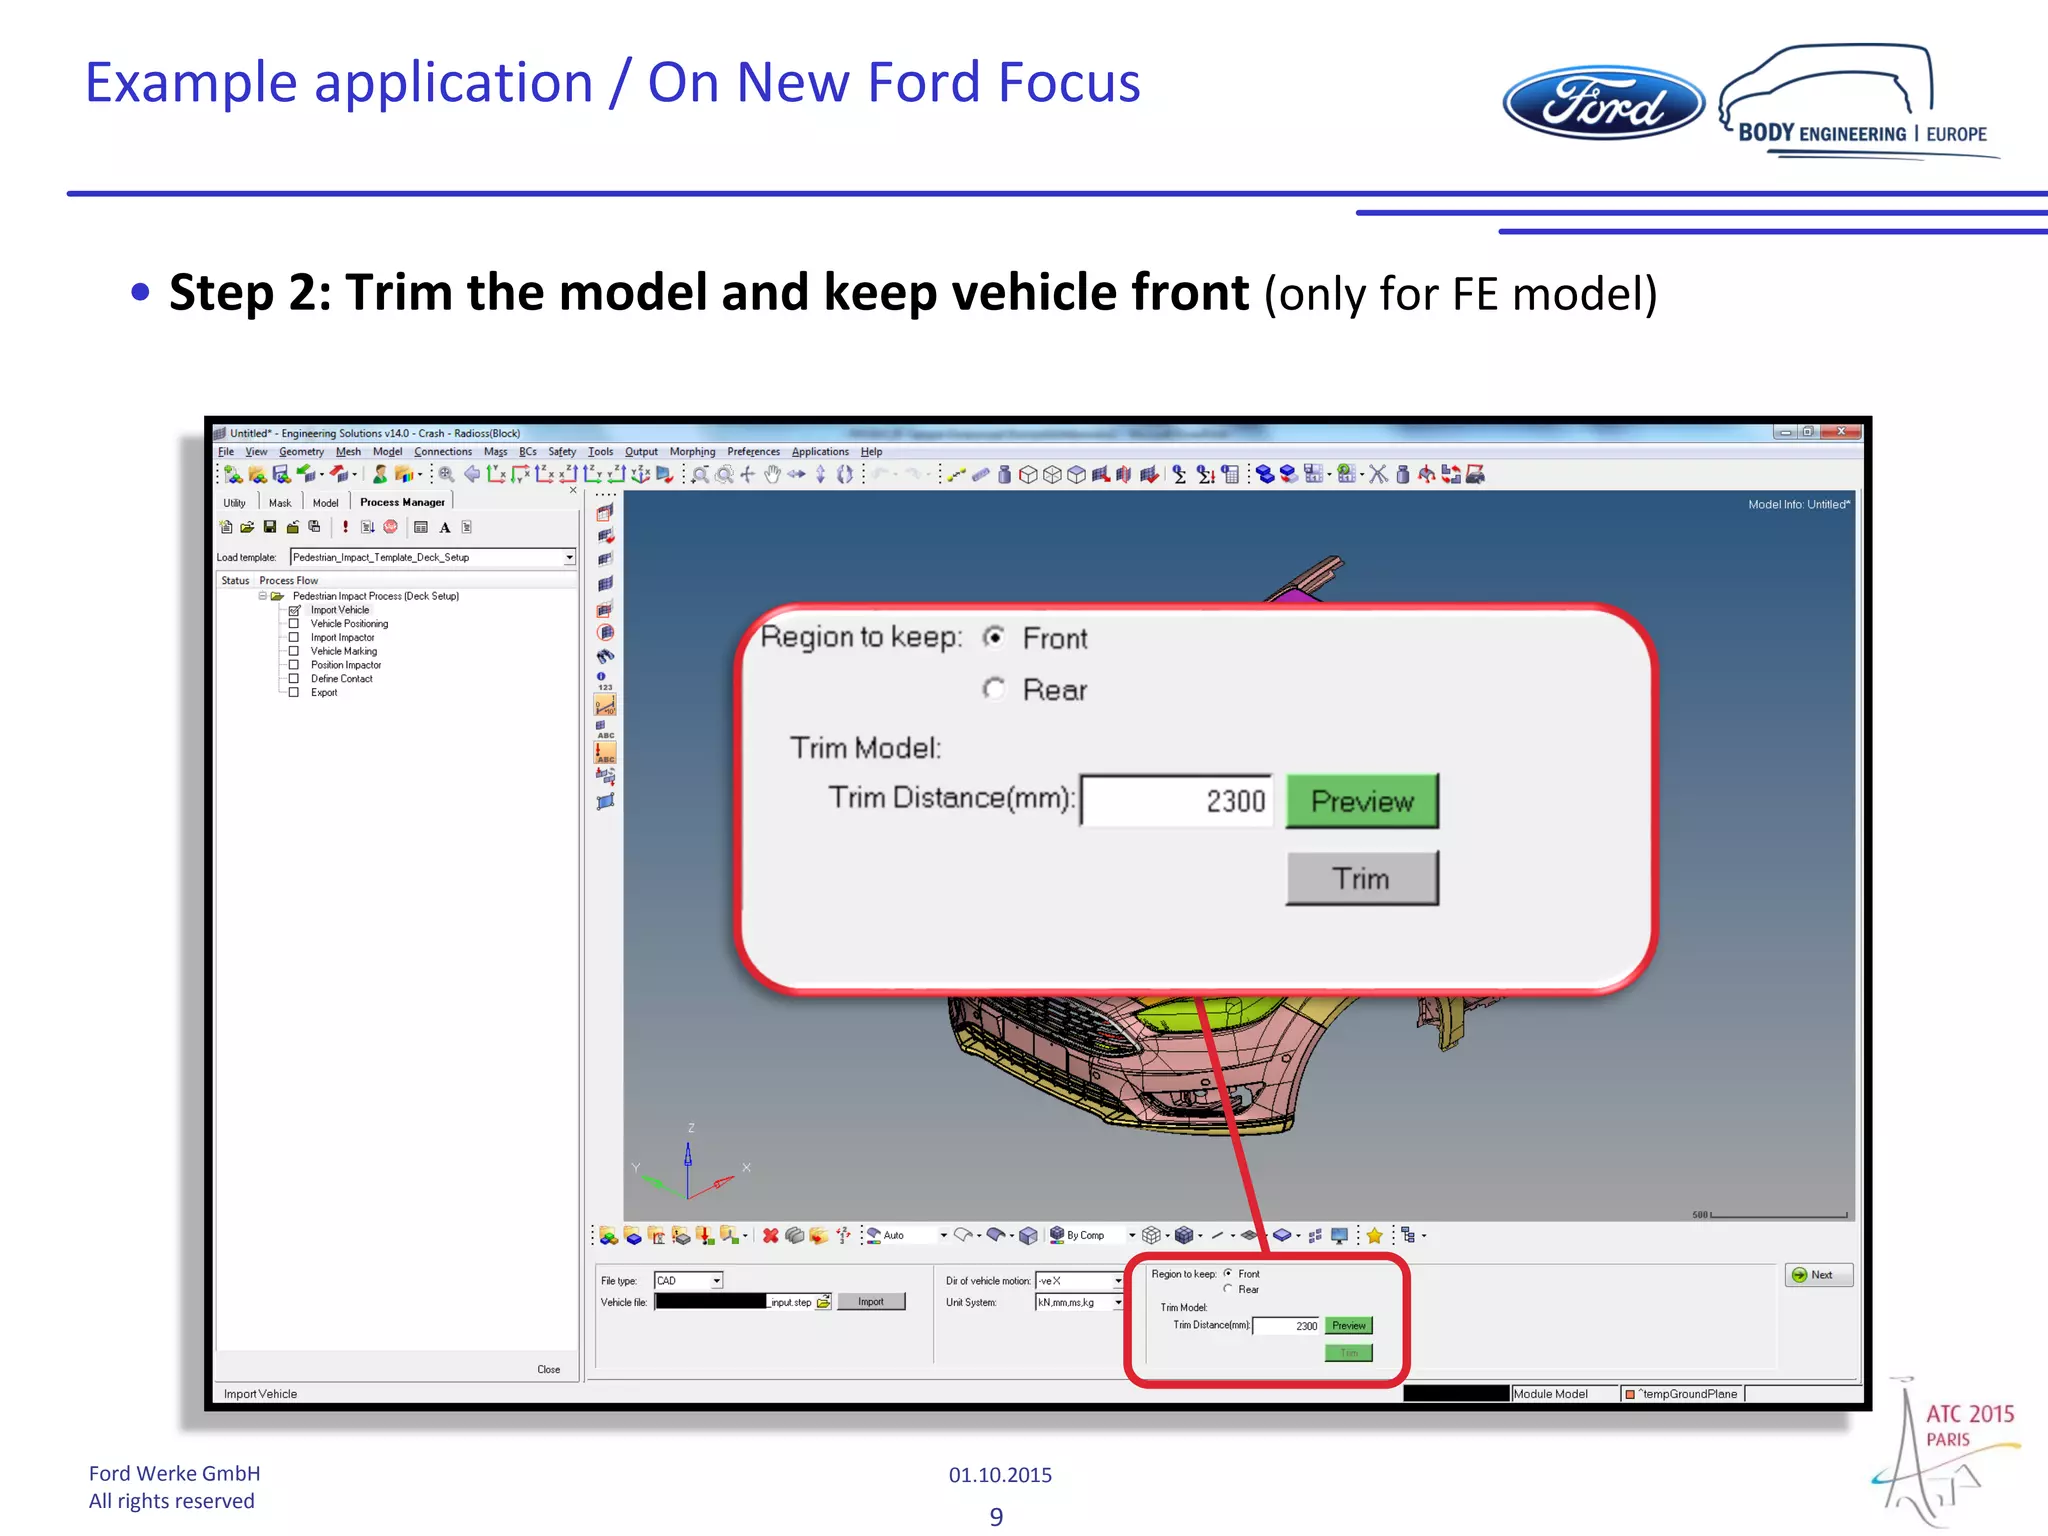Check the Position Impactor step box
The width and height of the screenshot is (2048, 1536).
click(x=294, y=665)
